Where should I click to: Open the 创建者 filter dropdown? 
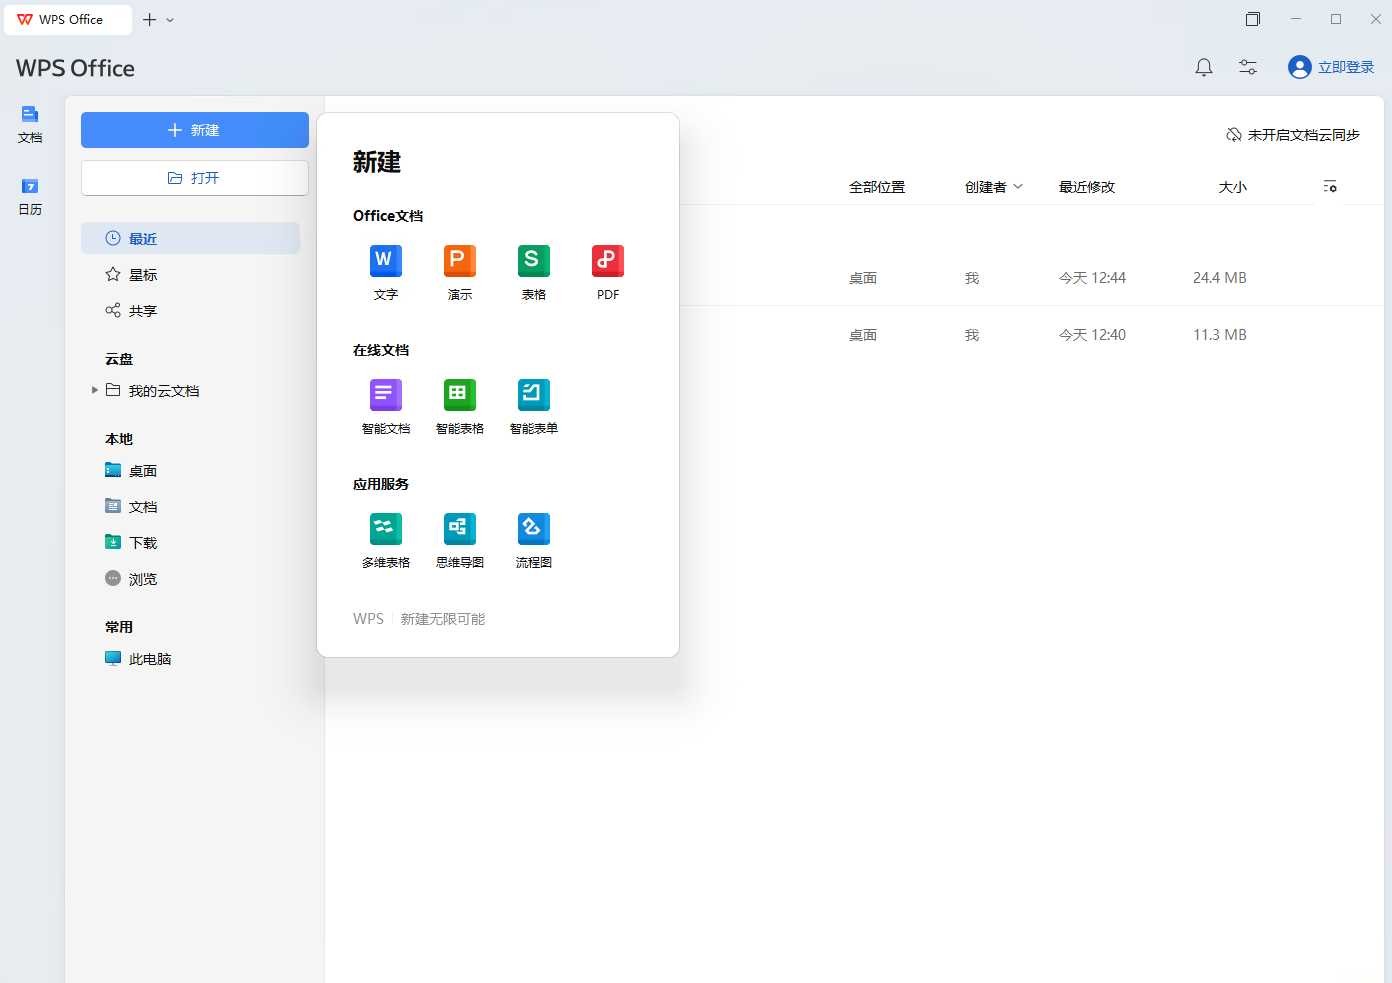(x=994, y=187)
